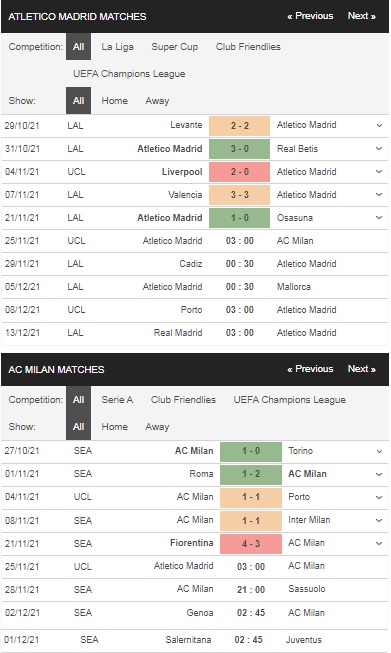This screenshot has width=391, height=653.
Task: Go to Previous AC Milan matches
Action: (x=310, y=369)
